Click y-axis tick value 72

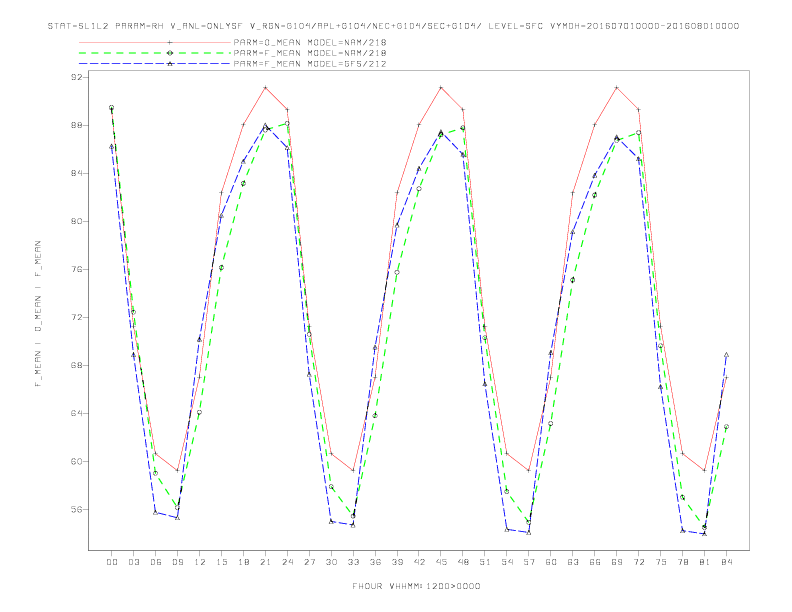(x=79, y=317)
